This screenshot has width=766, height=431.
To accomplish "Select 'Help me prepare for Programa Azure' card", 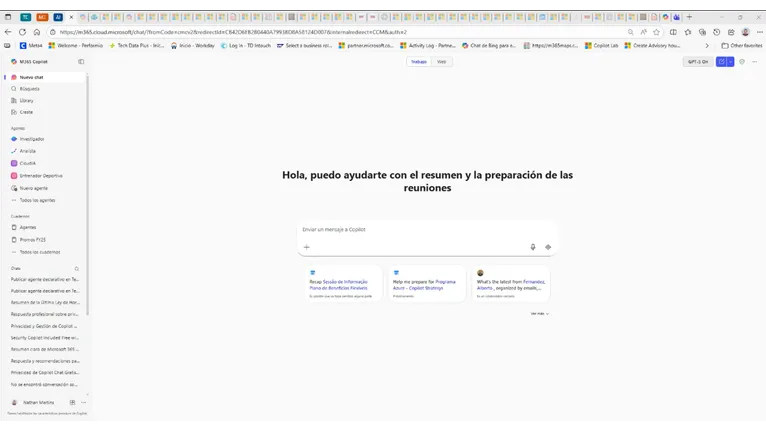I will tap(427, 283).
